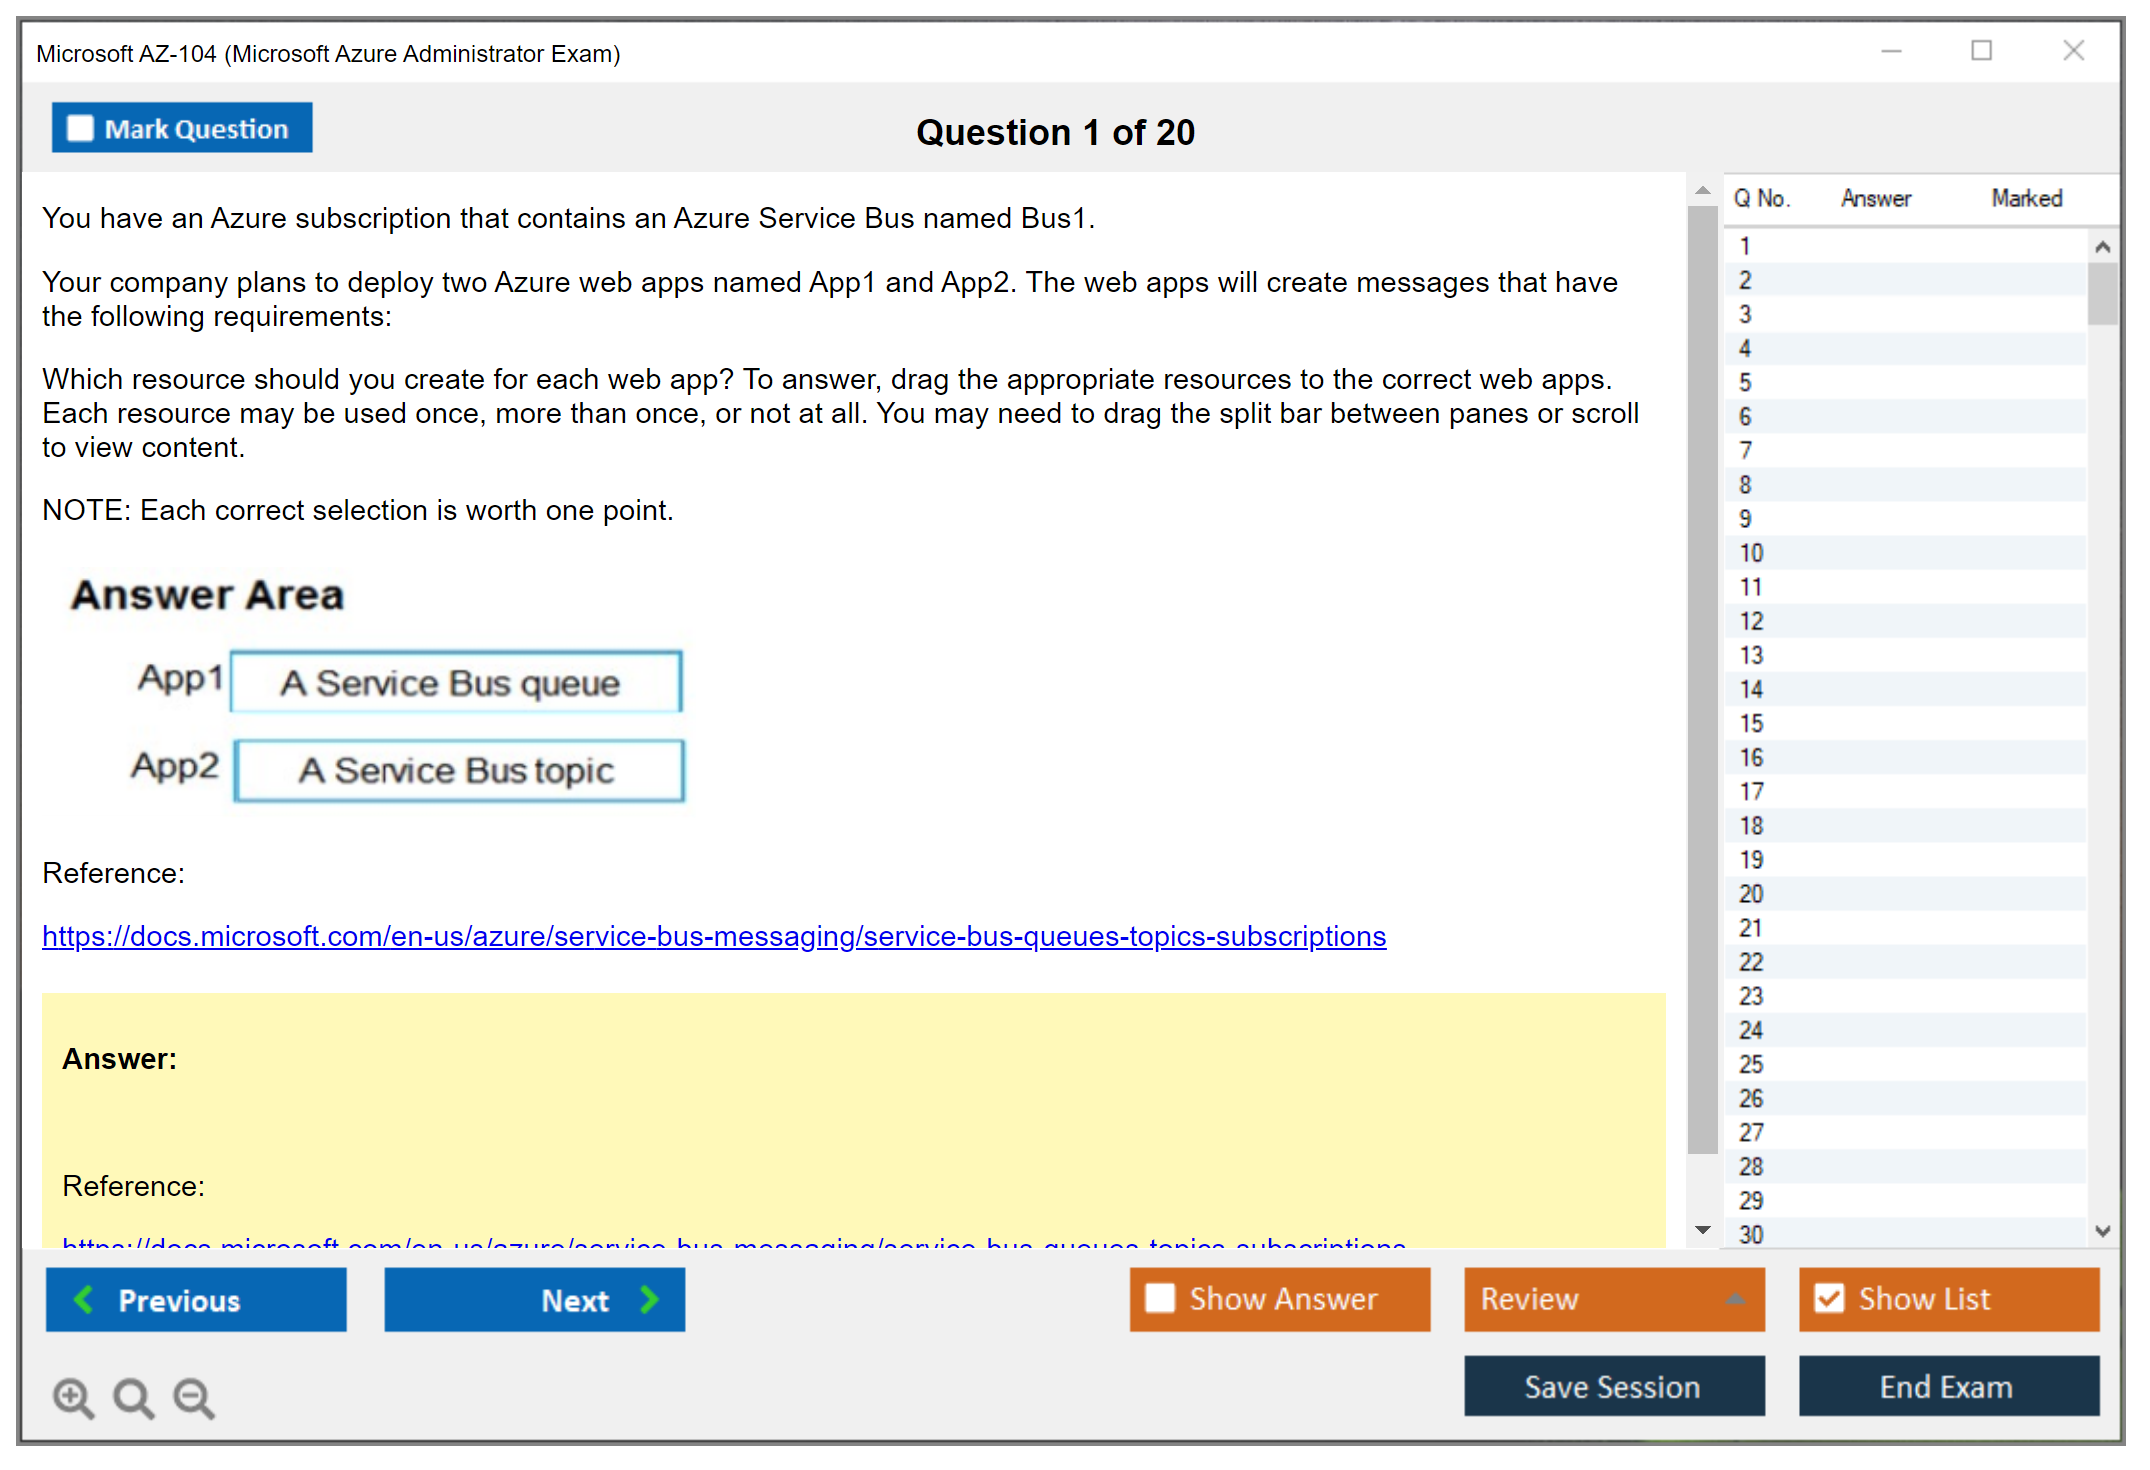The image size is (2150, 1470).
Task: Uncheck the Show List checkbox
Action: pyautogui.click(x=1829, y=1298)
